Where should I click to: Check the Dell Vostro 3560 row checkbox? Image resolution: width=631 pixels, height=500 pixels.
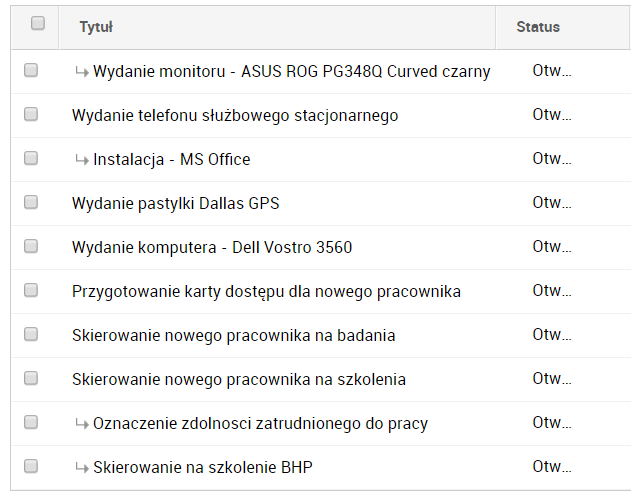click(x=31, y=247)
